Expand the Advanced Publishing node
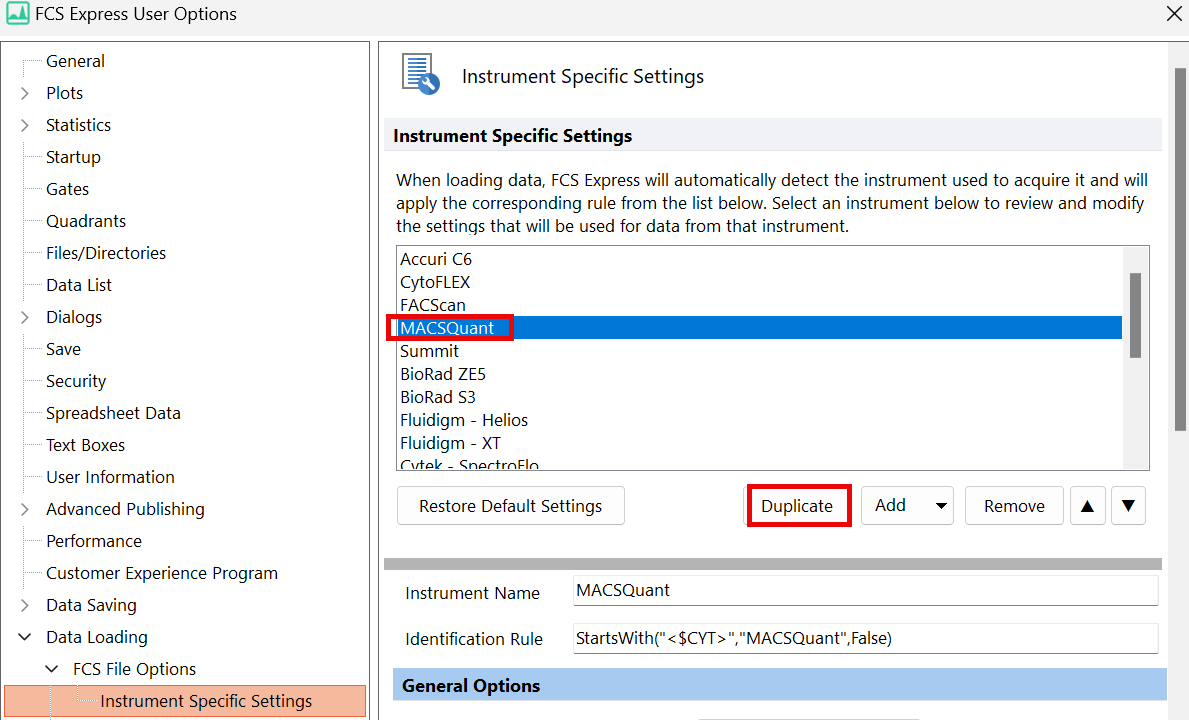The height and width of the screenshot is (720, 1189). point(25,509)
